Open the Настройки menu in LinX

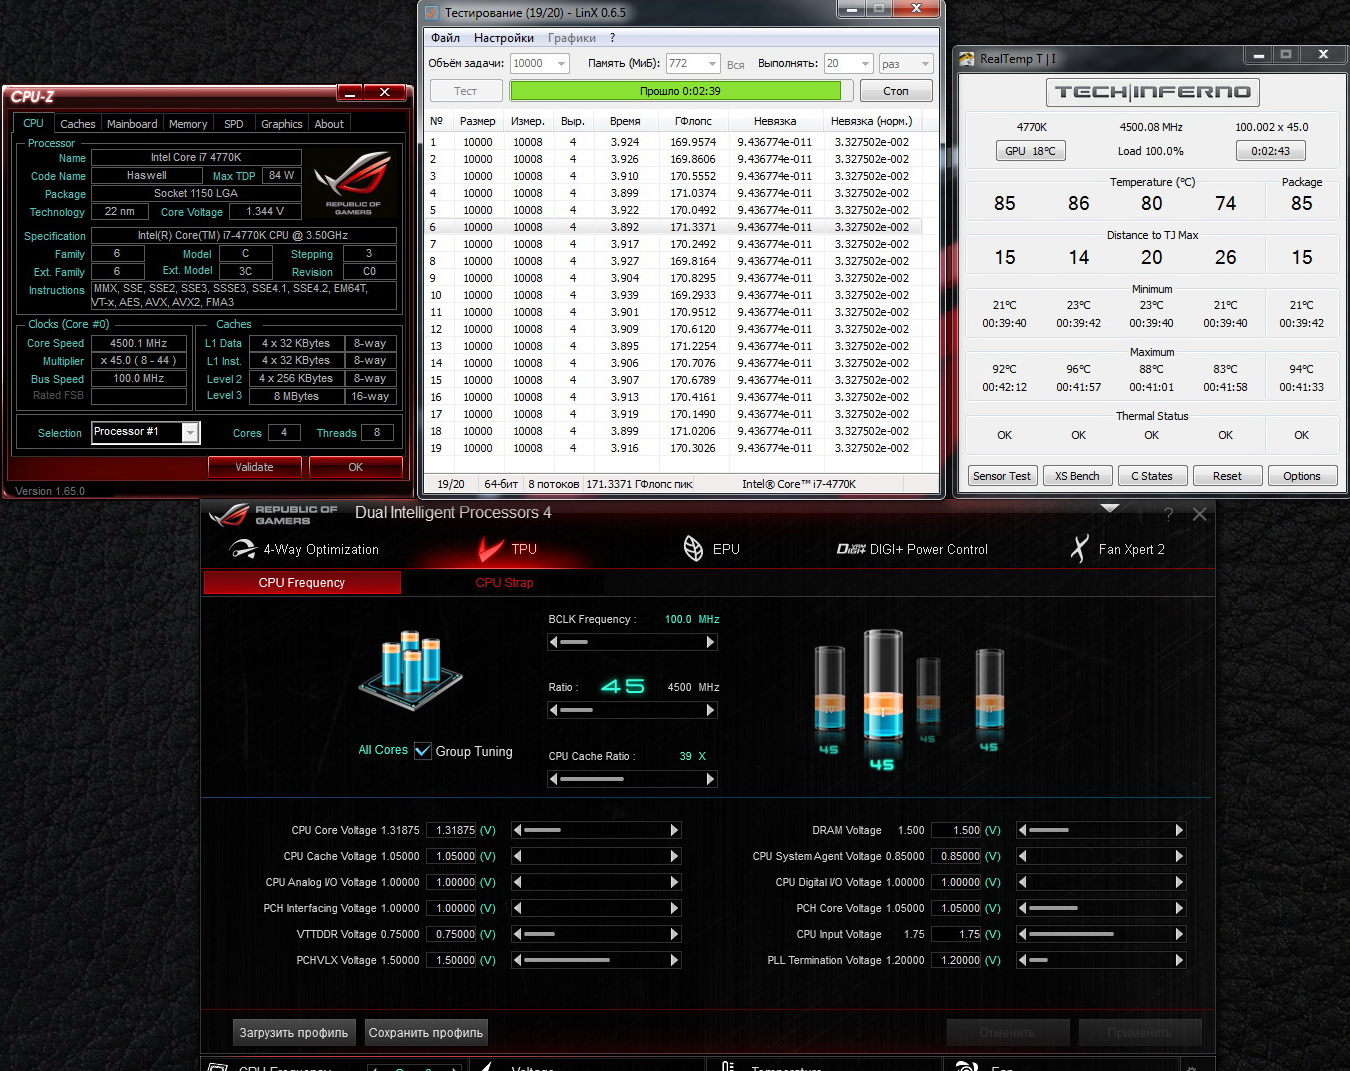(x=504, y=38)
